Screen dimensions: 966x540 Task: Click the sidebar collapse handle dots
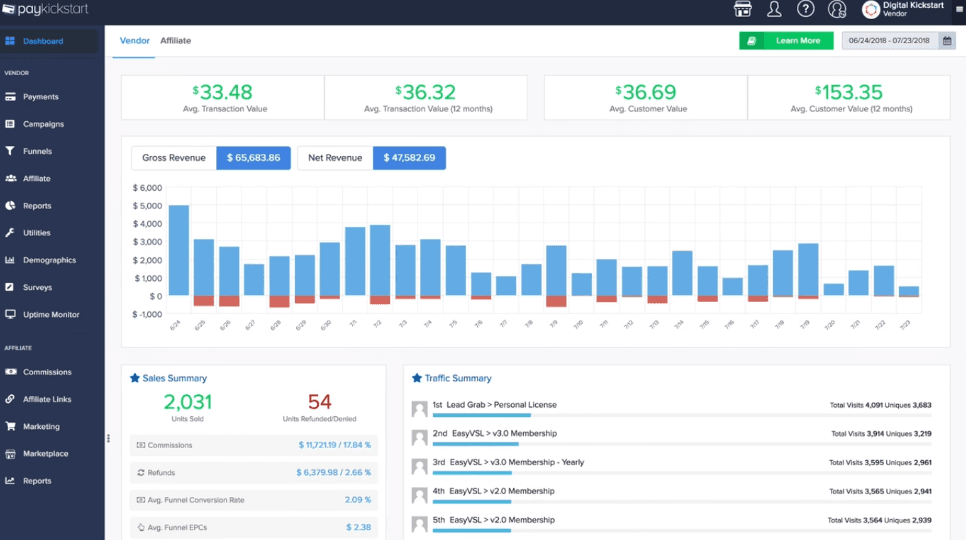(x=108, y=438)
